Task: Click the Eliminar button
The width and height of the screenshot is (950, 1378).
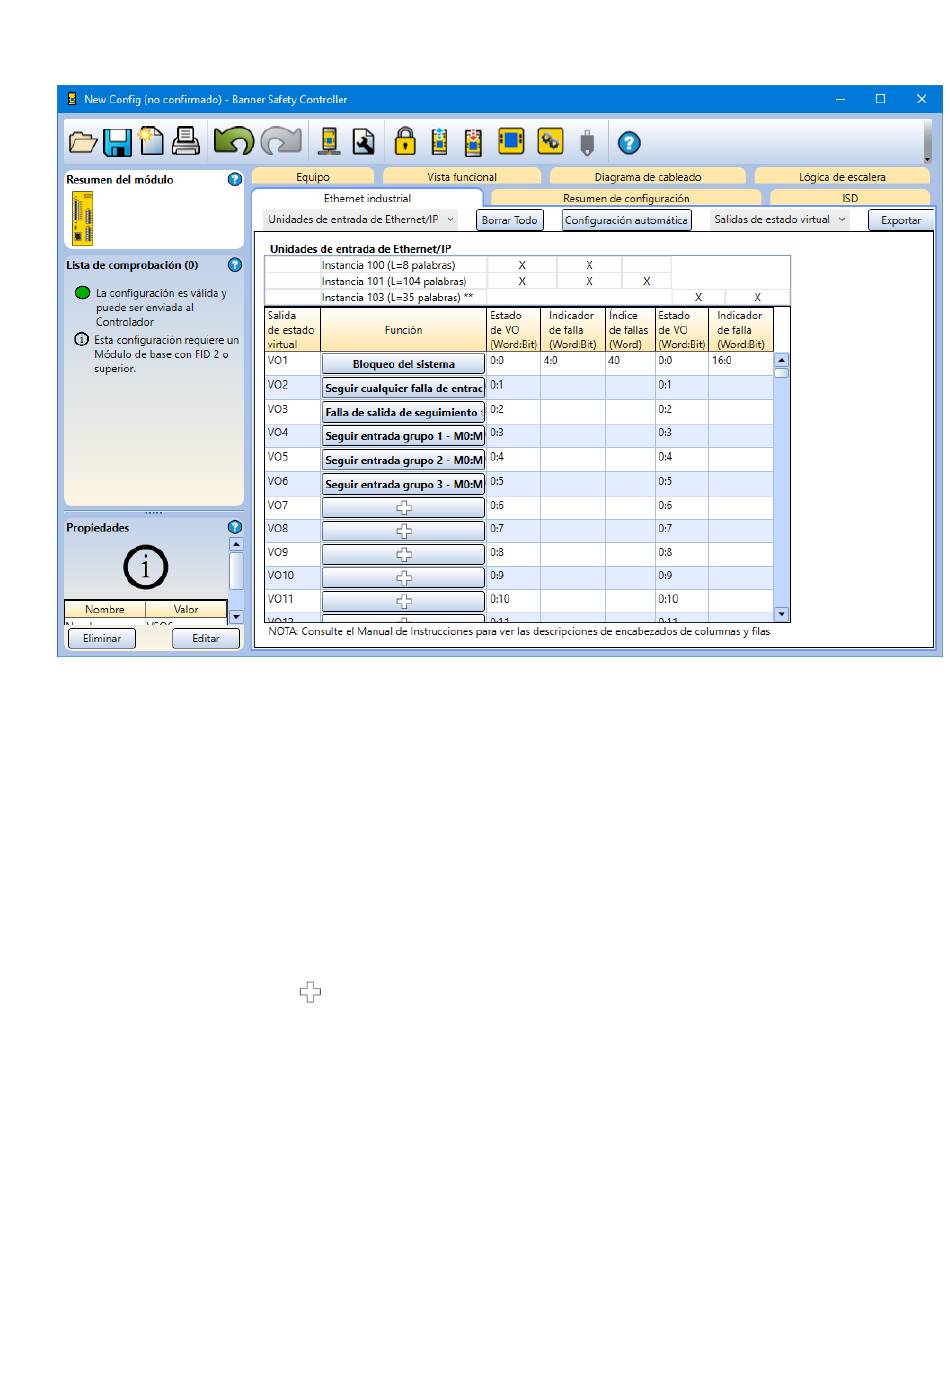Action: pos(102,639)
